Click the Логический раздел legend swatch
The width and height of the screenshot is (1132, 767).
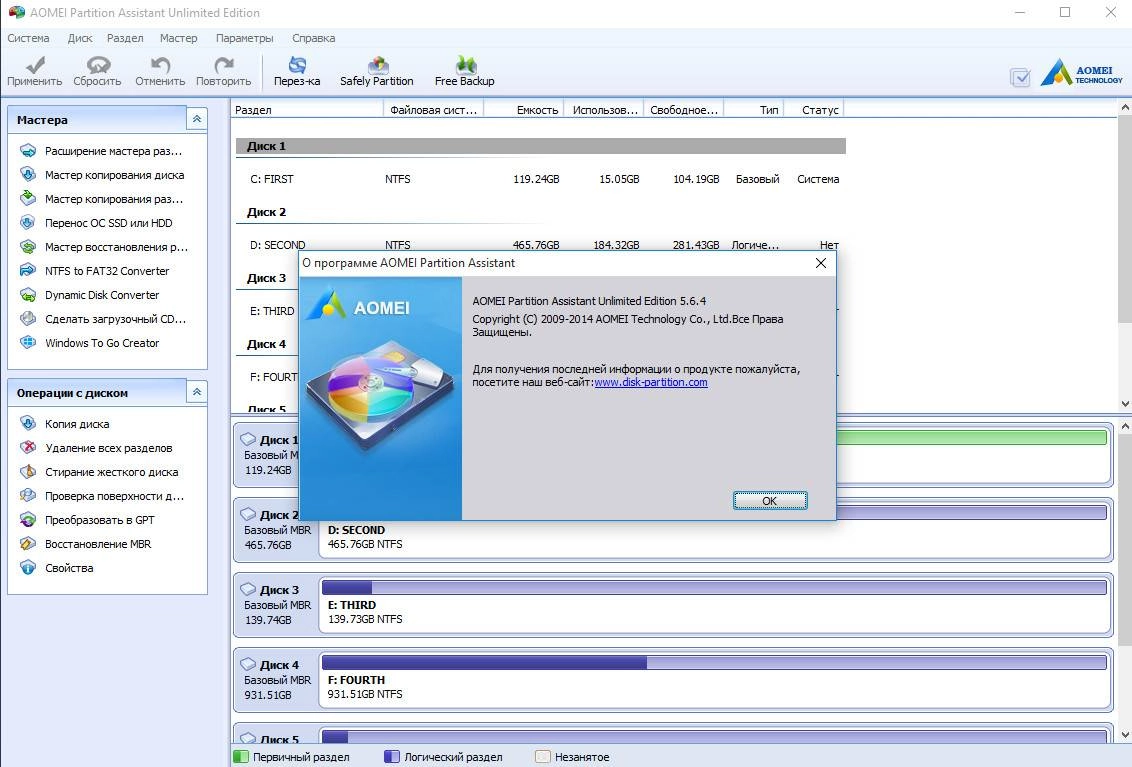click(x=392, y=757)
